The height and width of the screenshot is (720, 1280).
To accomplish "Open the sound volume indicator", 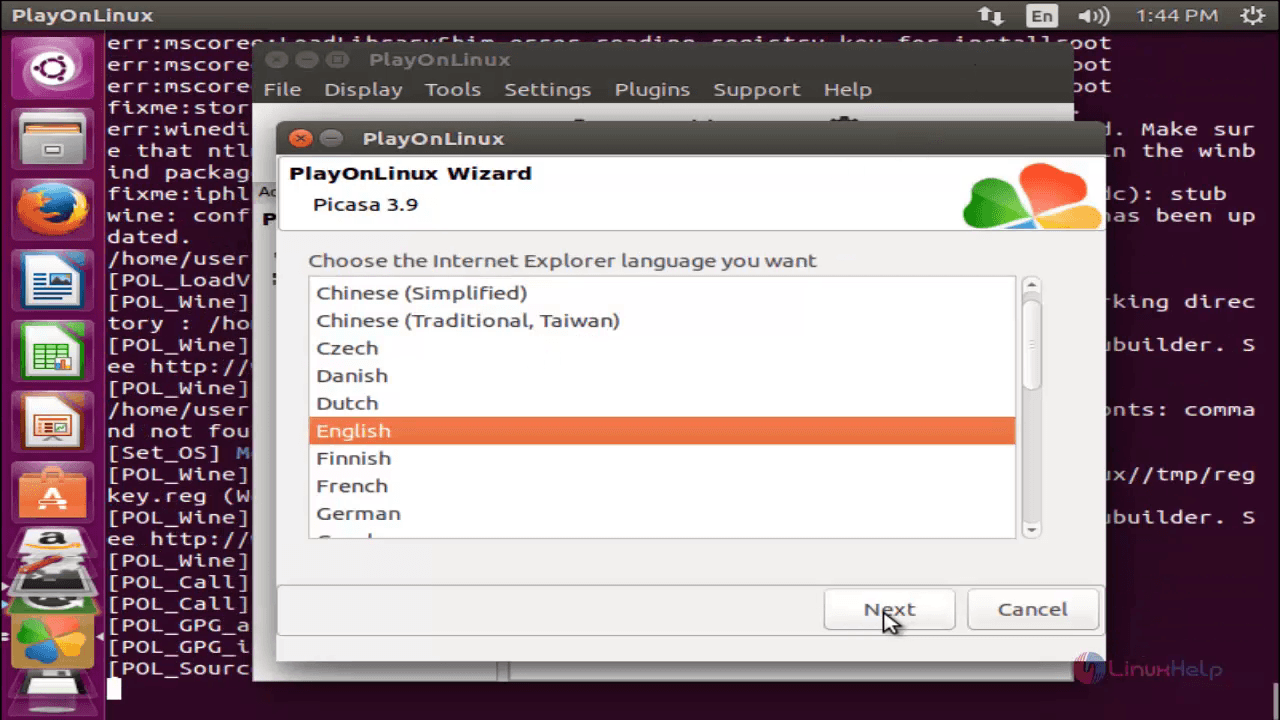I will 1094,15.
